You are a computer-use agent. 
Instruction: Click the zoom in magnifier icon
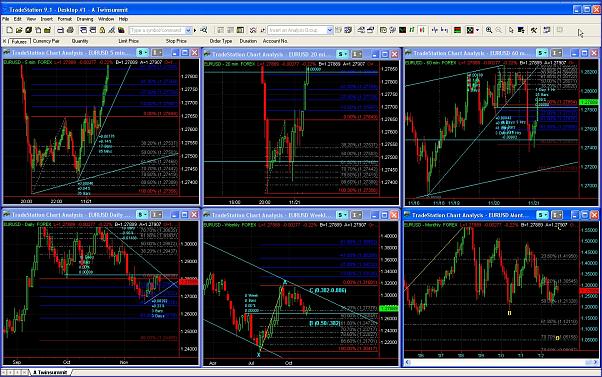click(x=489, y=30)
